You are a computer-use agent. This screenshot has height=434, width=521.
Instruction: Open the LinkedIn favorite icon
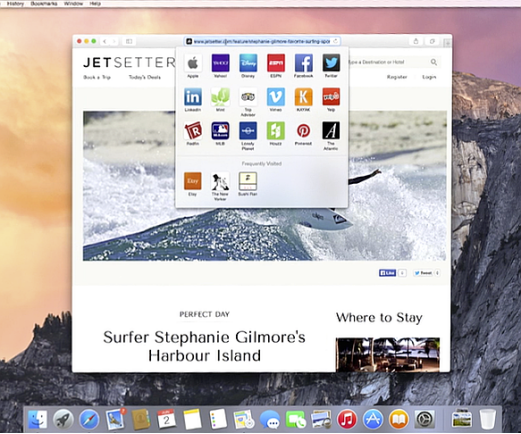point(193,97)
